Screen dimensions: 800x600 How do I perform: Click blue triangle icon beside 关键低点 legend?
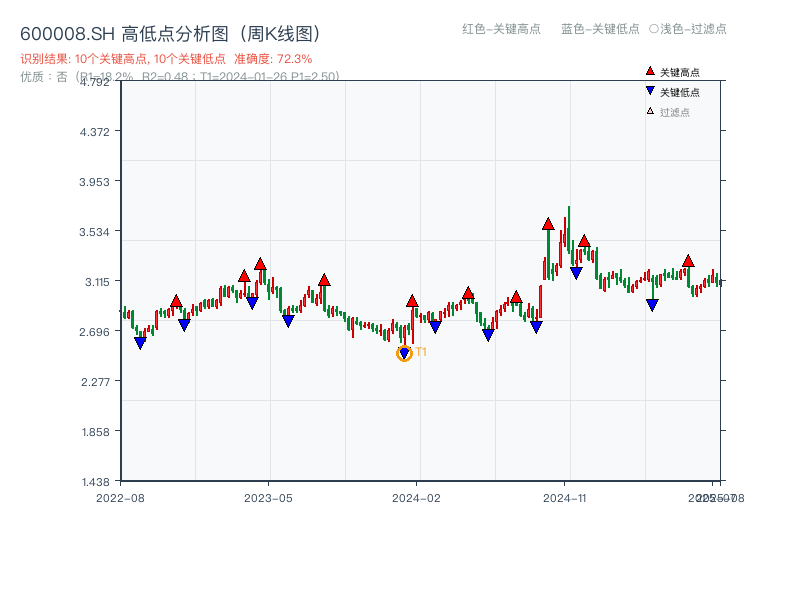[x=650, y=92]
